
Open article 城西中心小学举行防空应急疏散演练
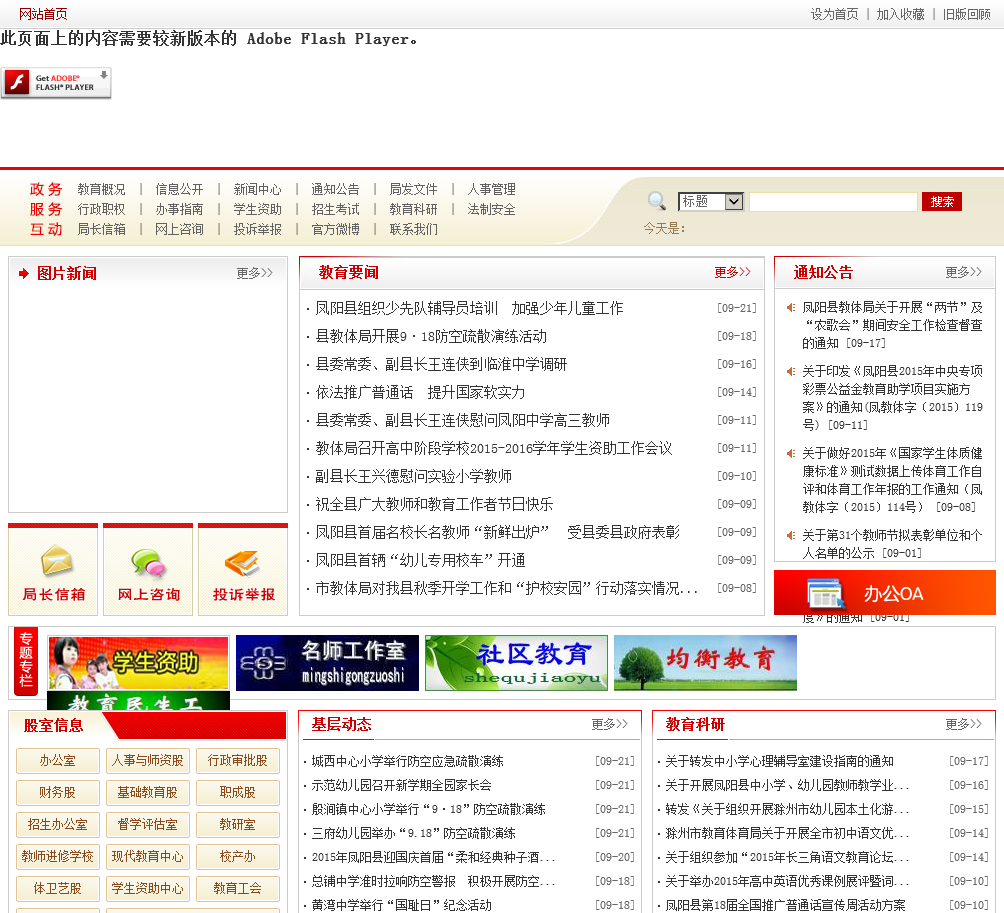pos(407,761)
